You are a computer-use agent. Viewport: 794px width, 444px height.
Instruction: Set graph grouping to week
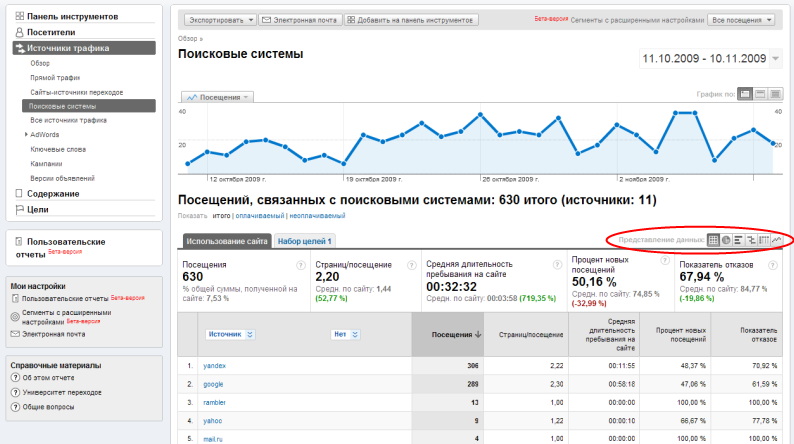[x=760, y=94]
